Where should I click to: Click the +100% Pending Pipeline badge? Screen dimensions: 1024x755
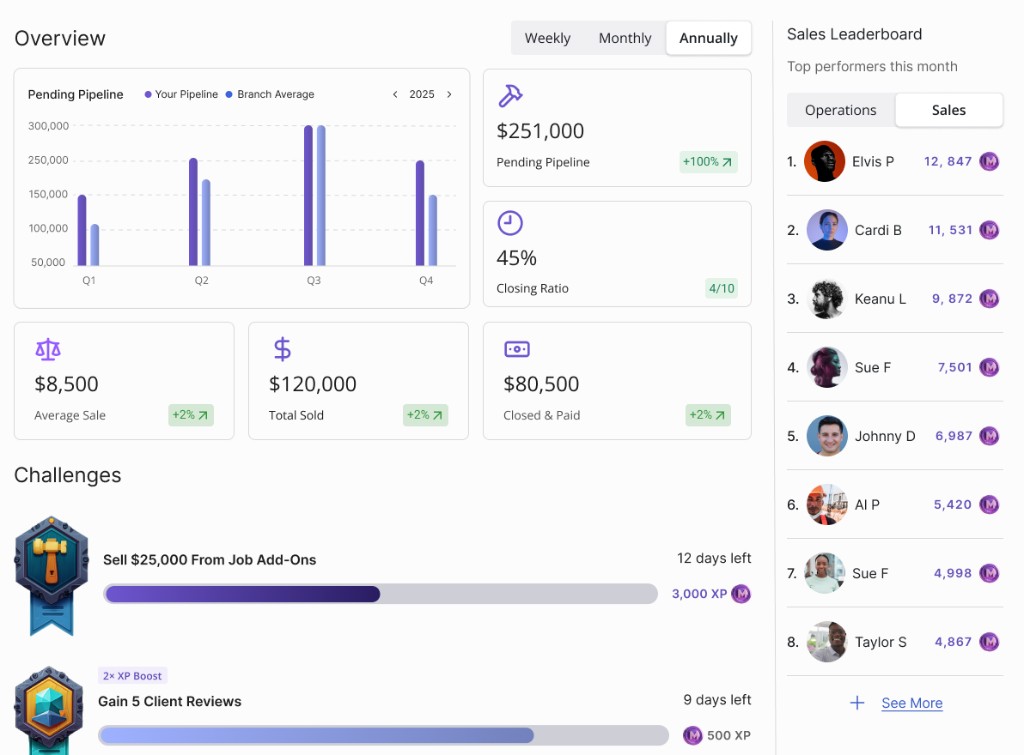[707, 162]
